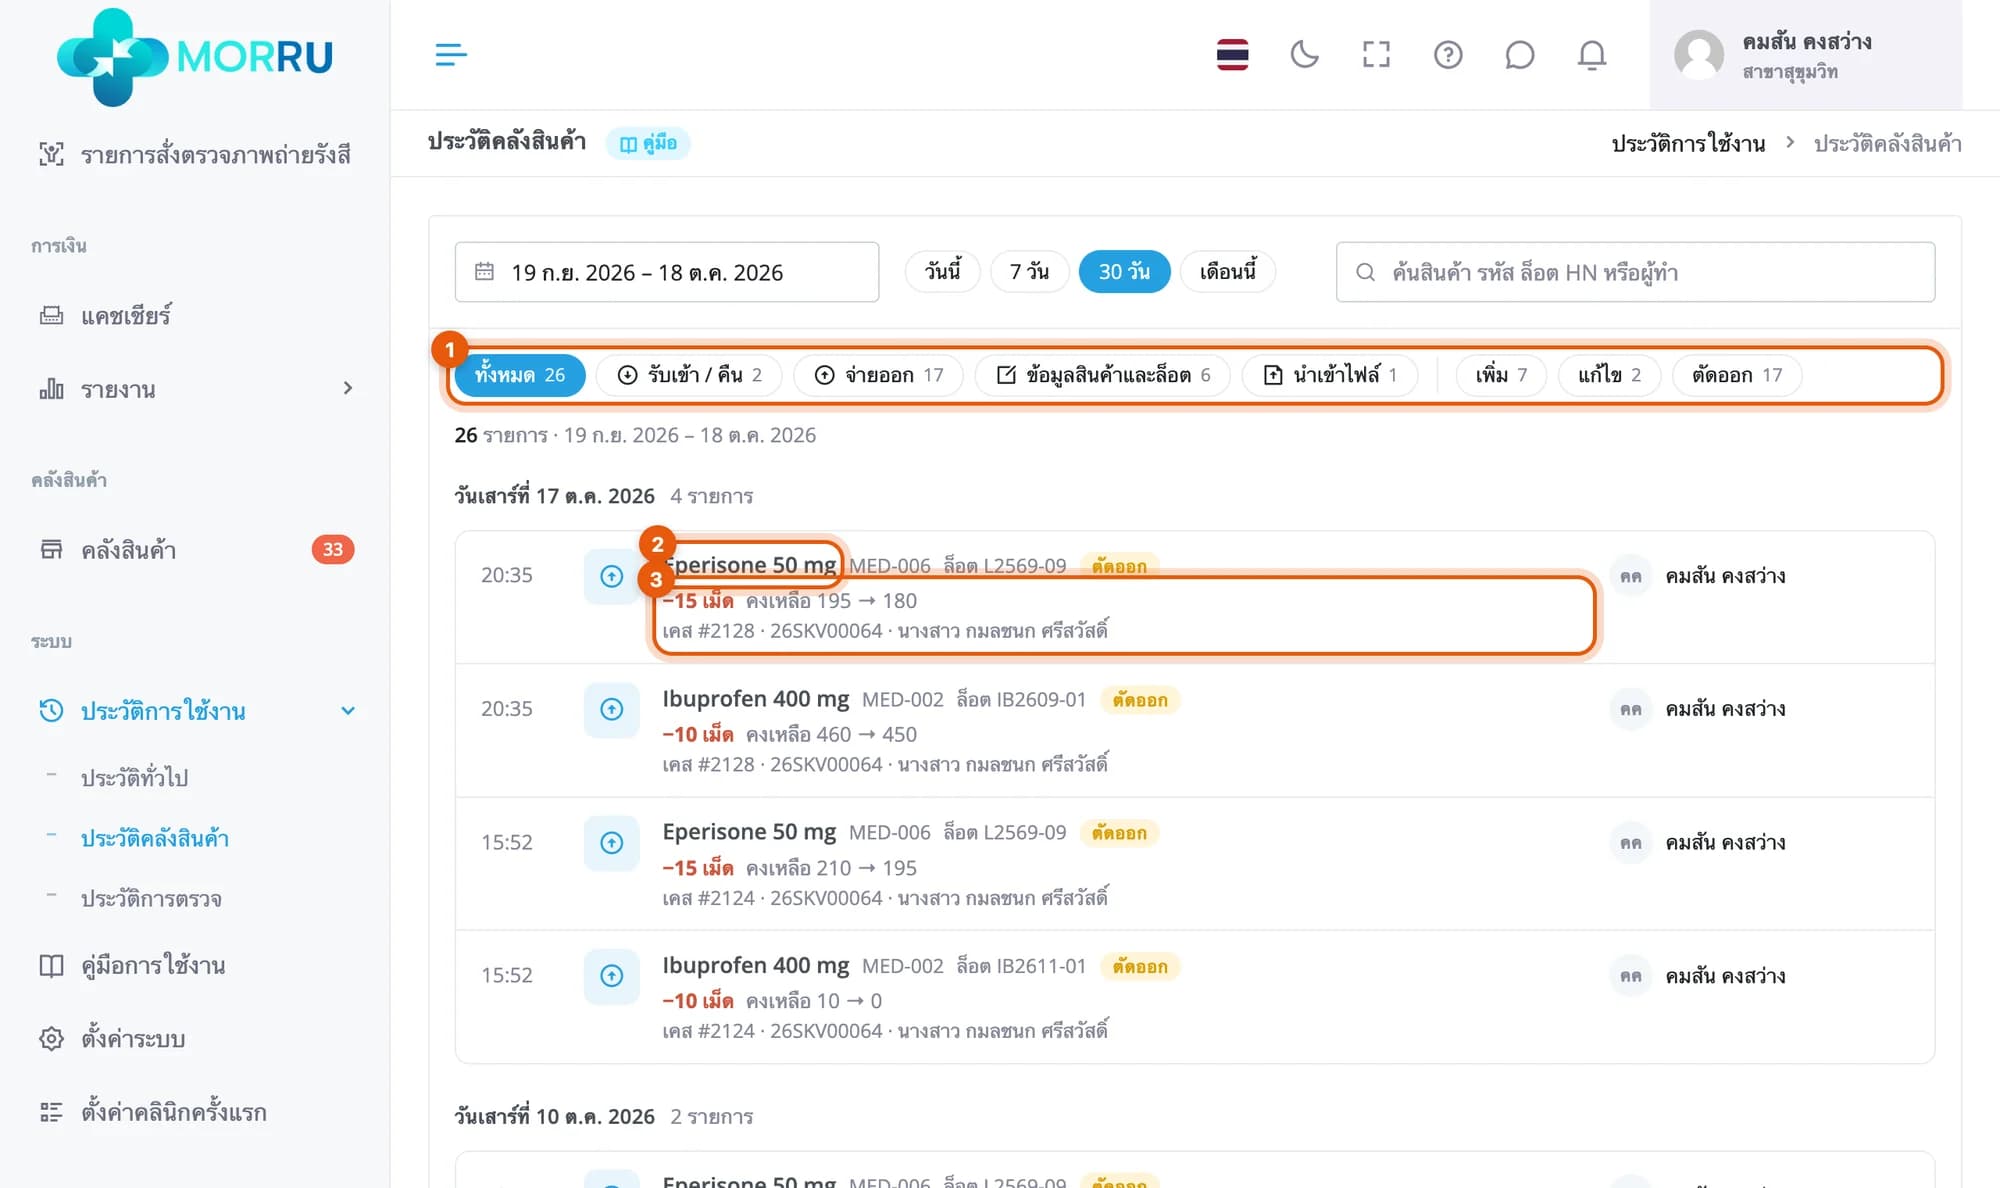Select the วันนี้ range preset

[x=943, y=272]
